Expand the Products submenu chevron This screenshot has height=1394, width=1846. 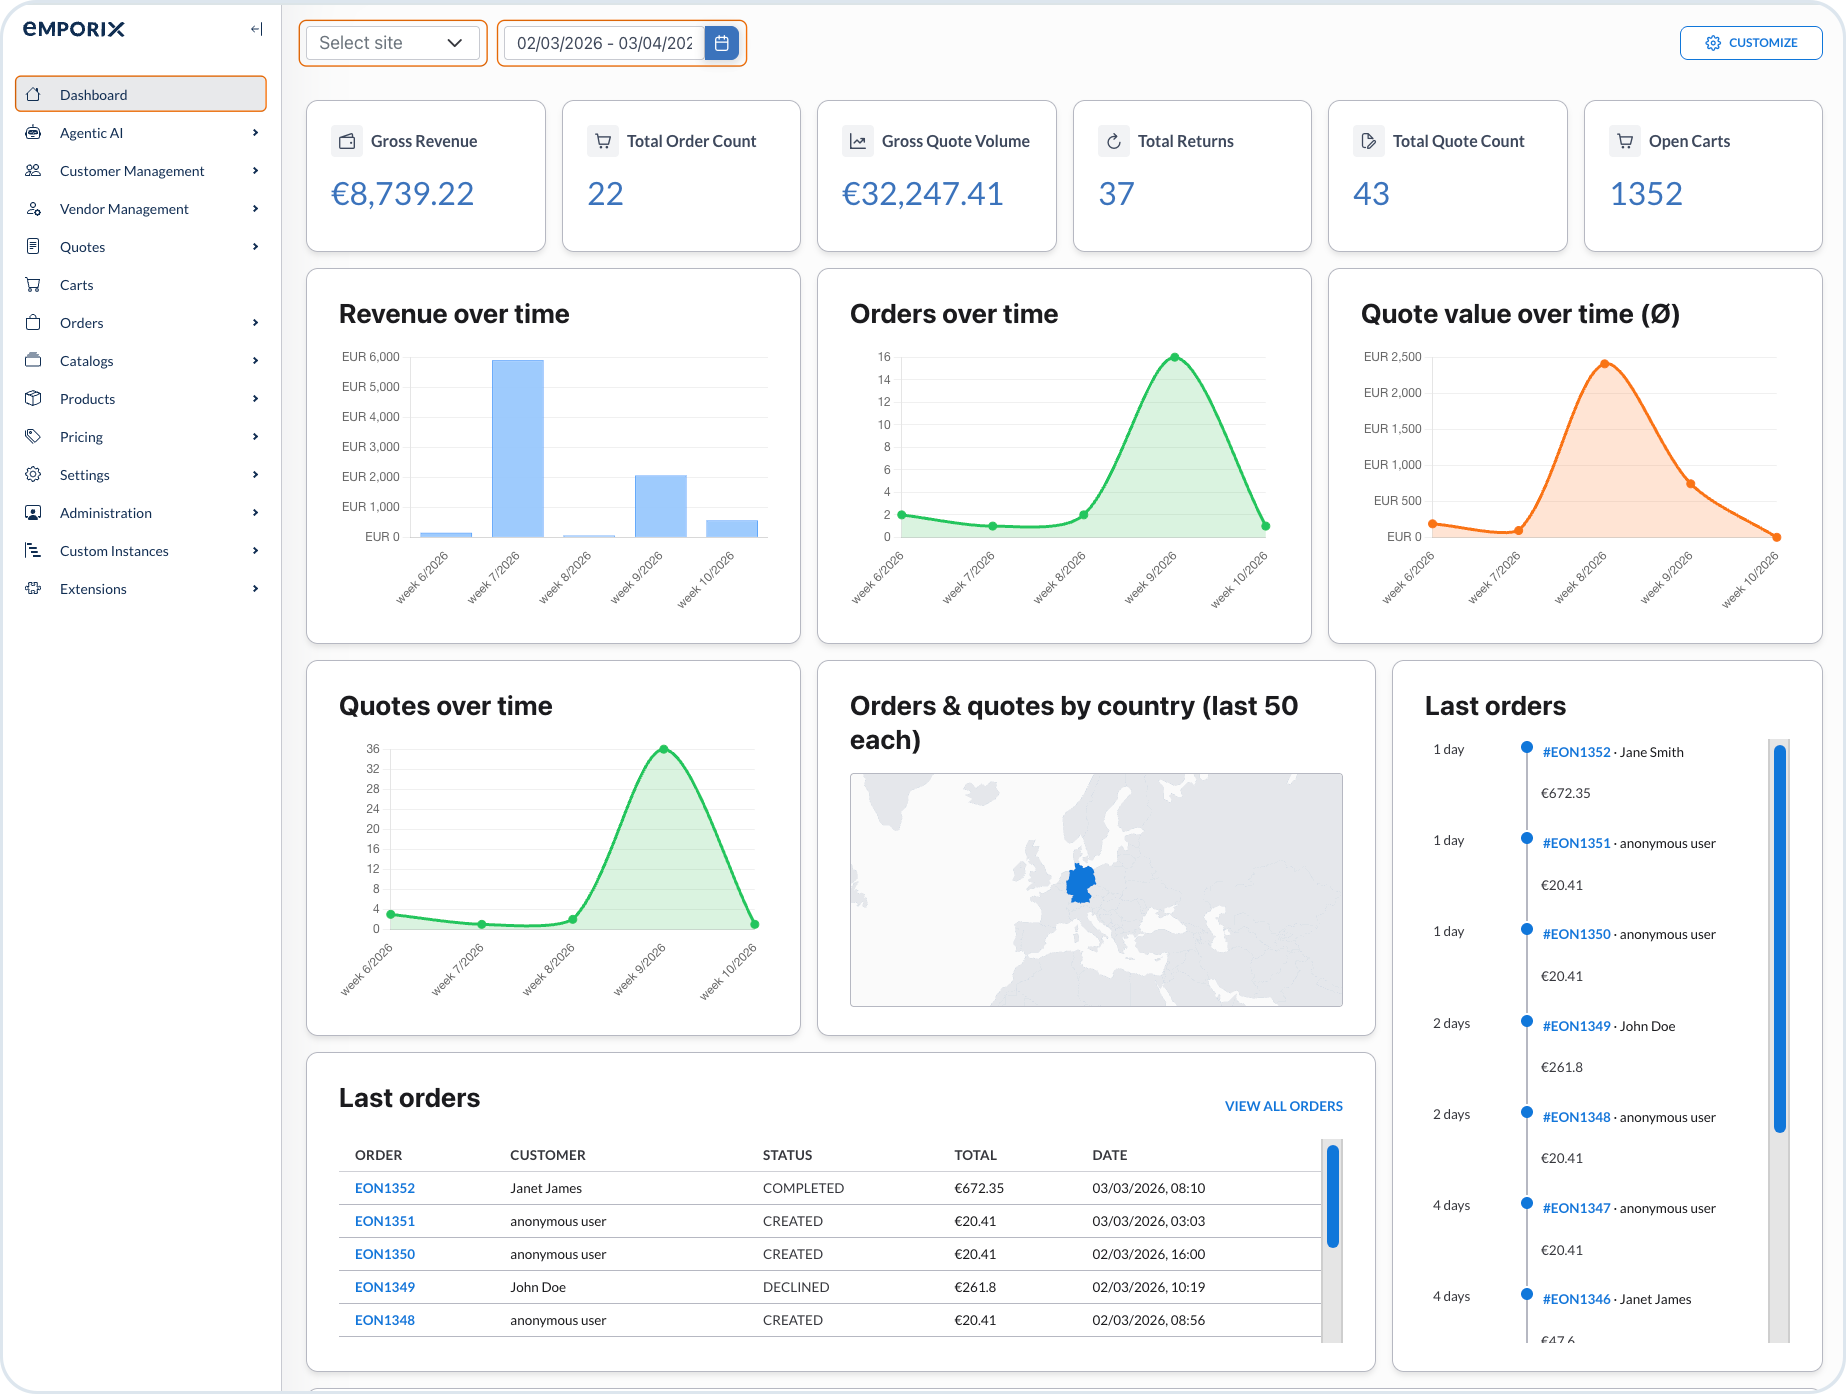tap(256, 399)
